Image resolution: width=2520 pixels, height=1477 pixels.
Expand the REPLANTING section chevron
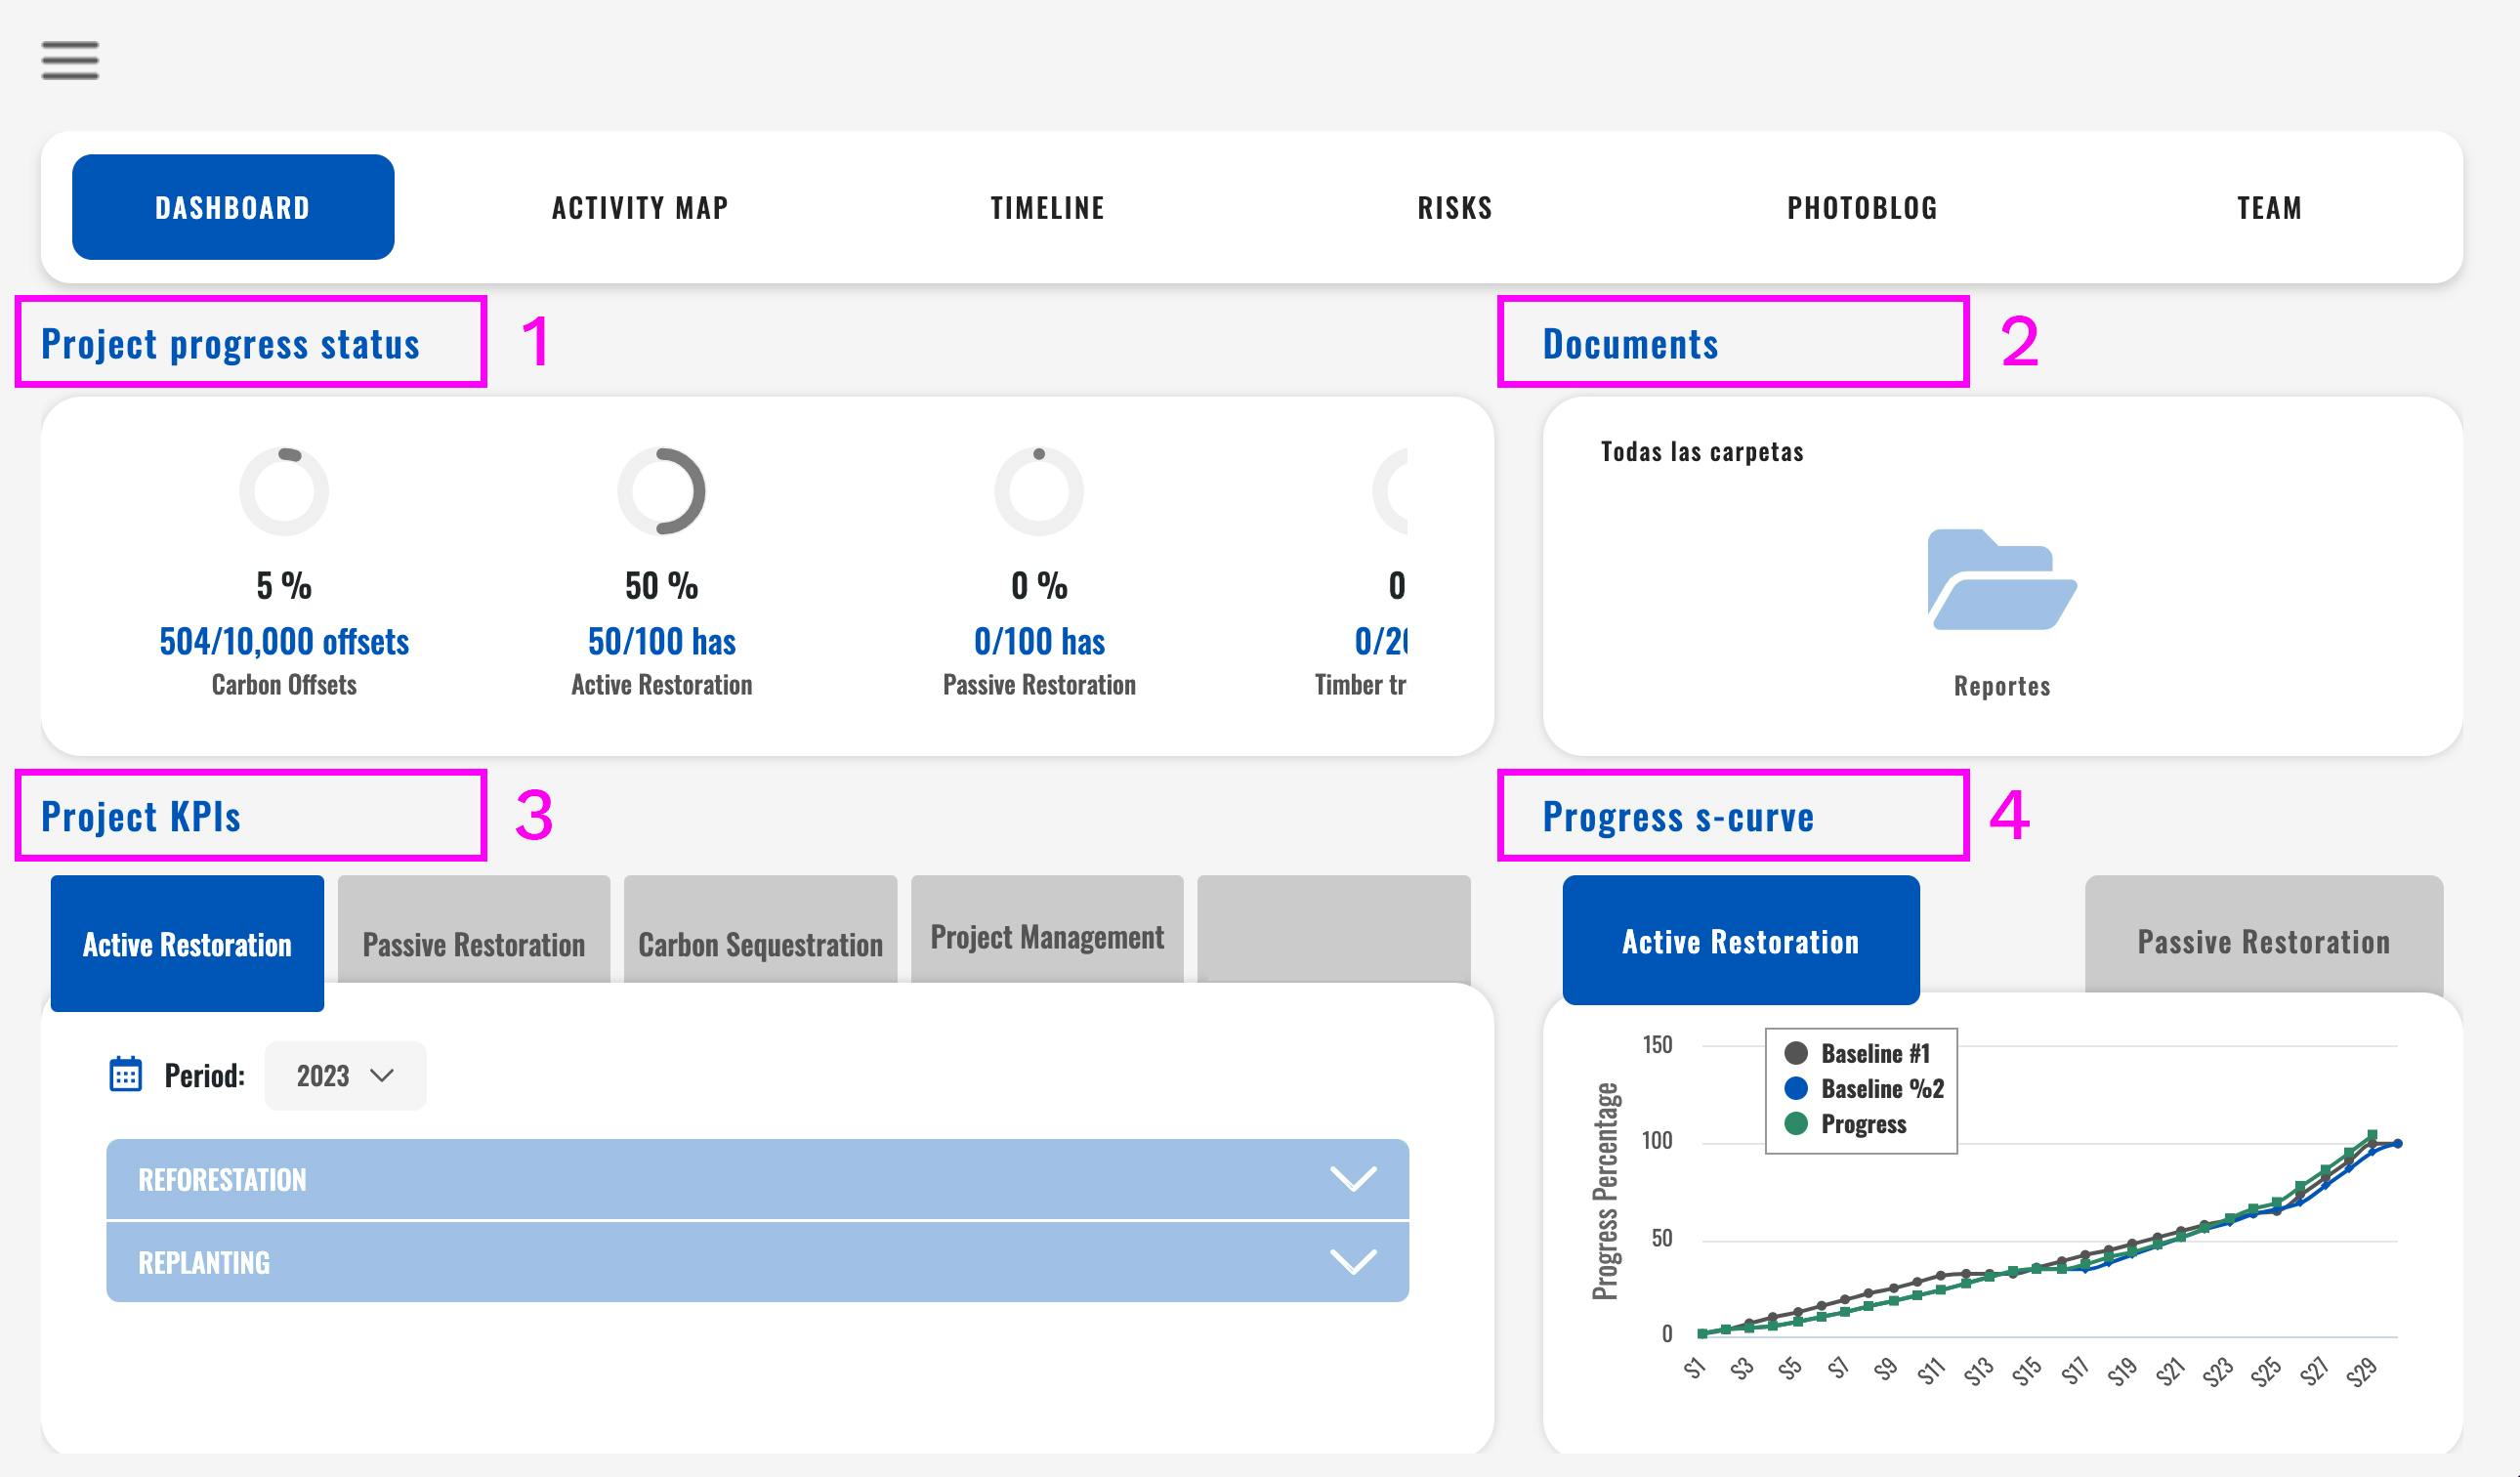pyautogui.click(x=1353, y=1262)
